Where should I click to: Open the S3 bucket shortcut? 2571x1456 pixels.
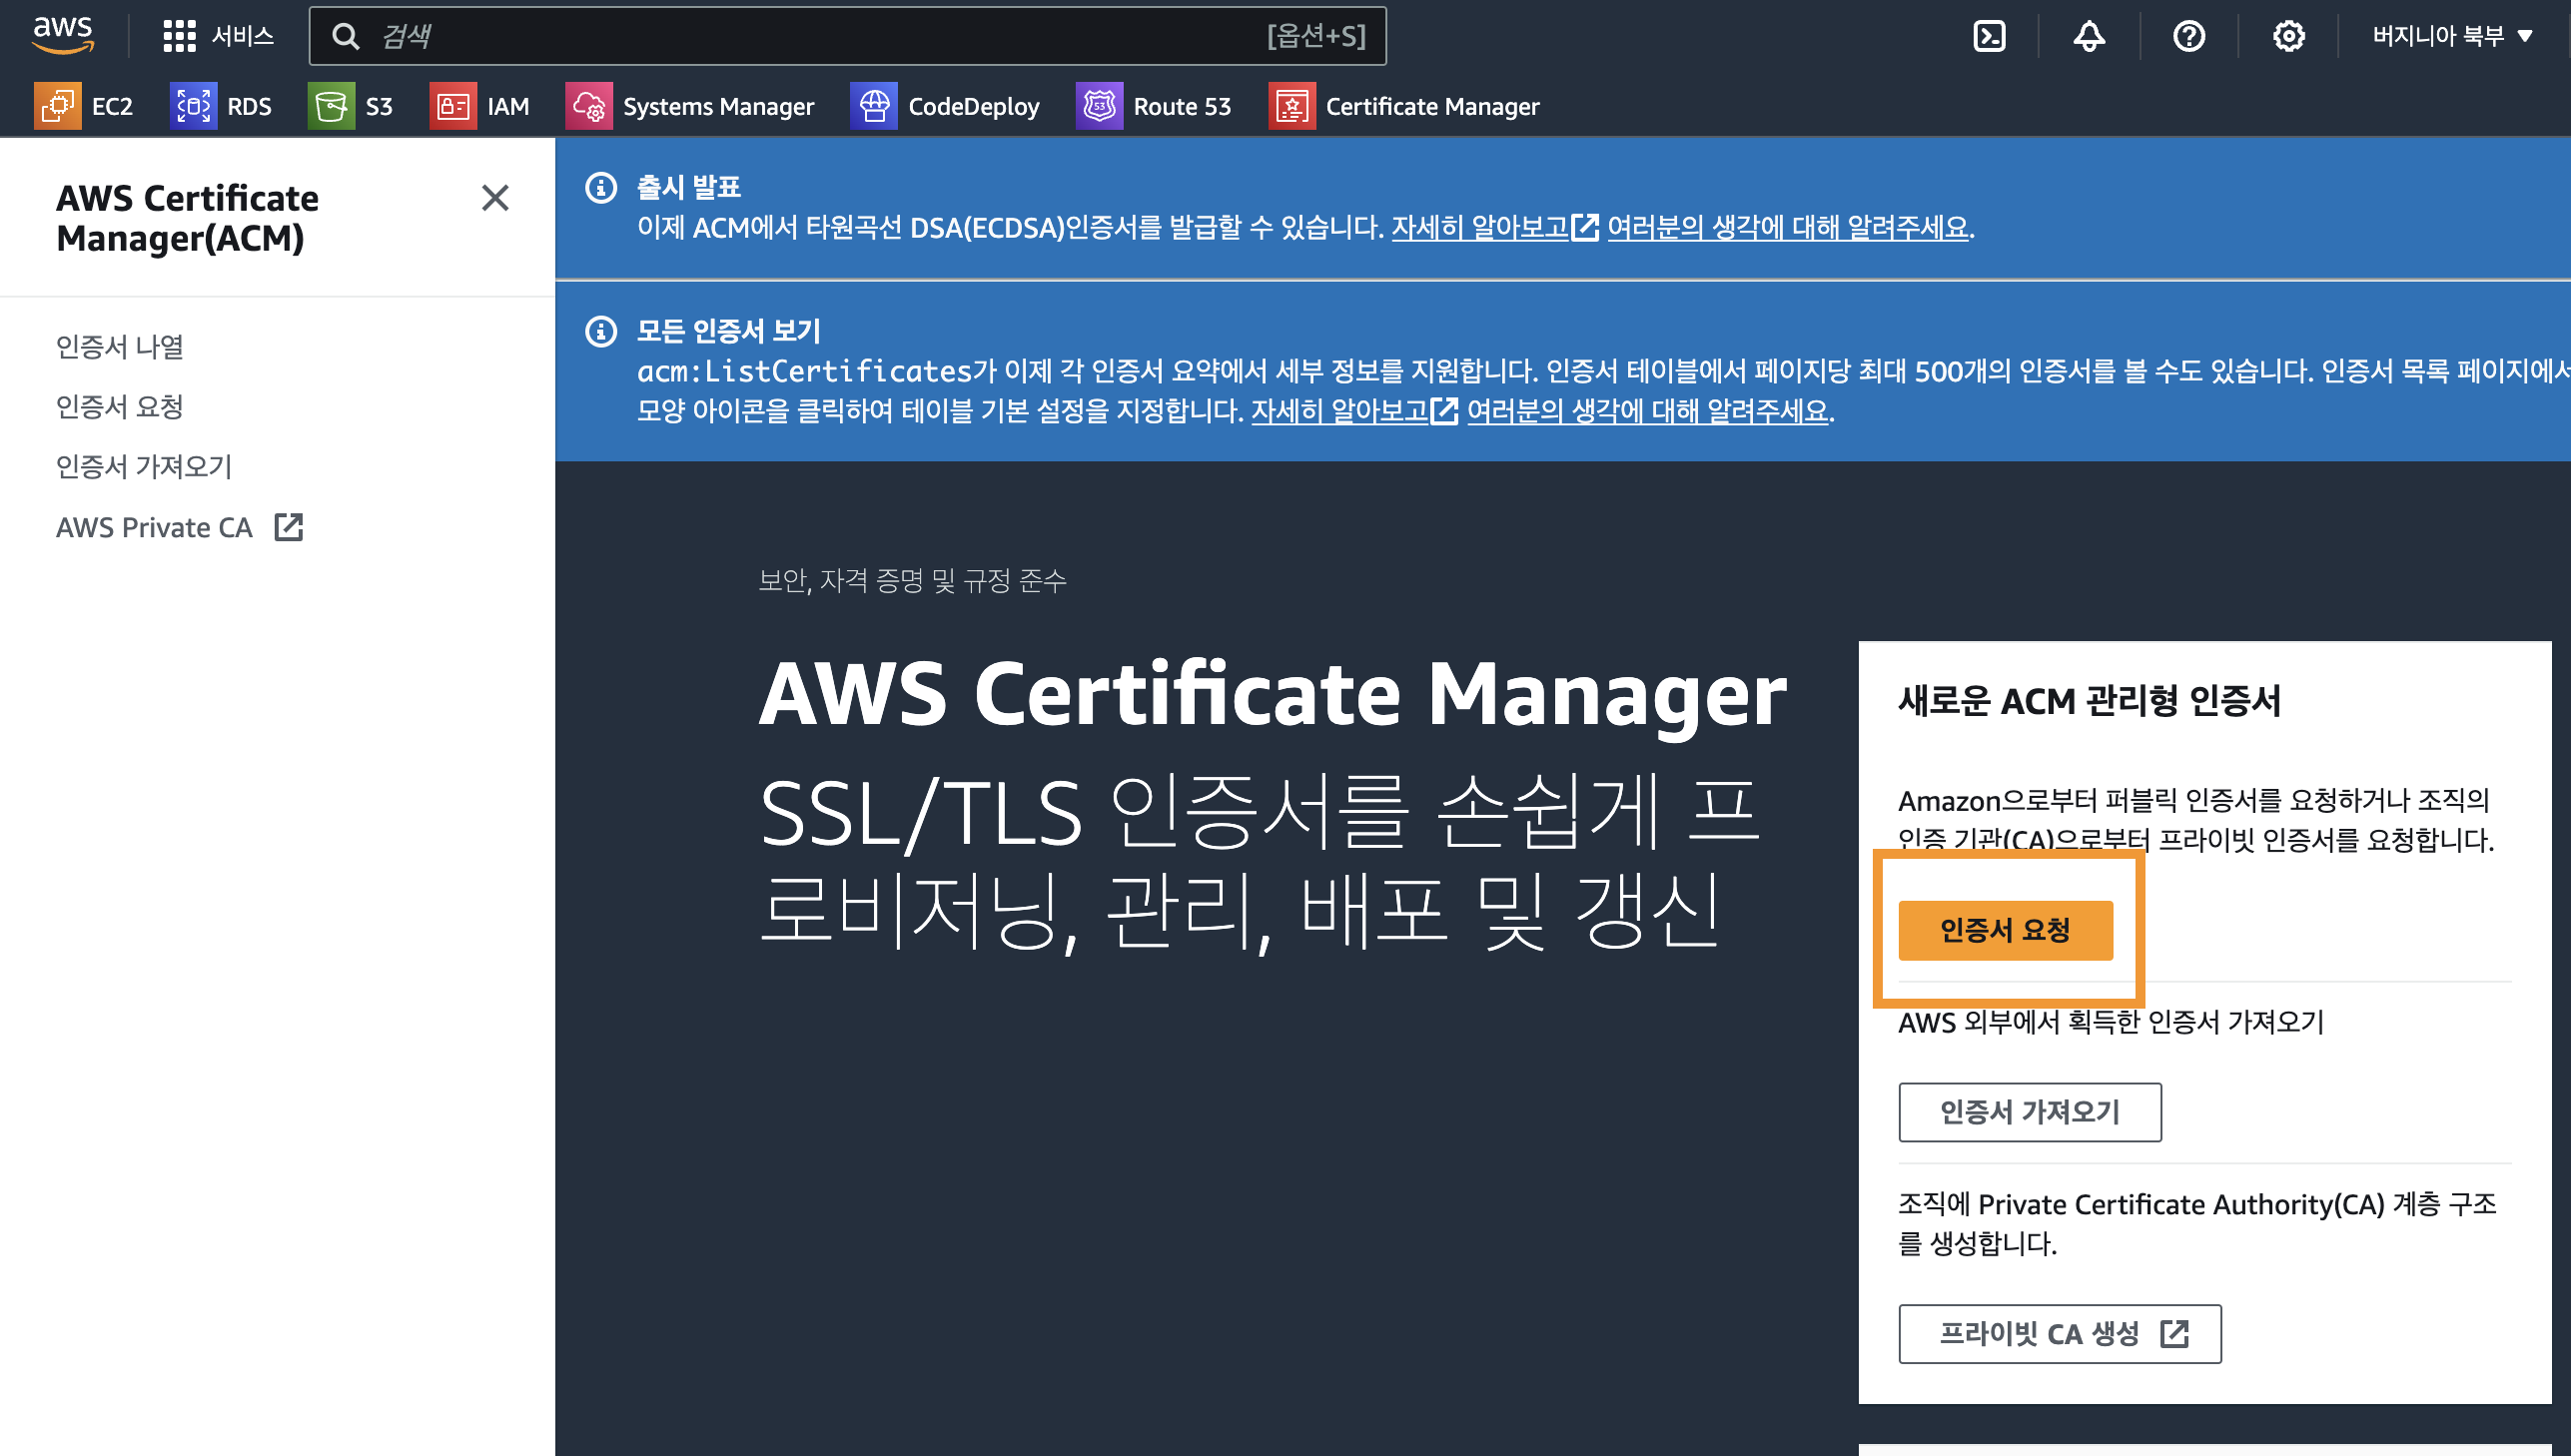click(351, 106)
